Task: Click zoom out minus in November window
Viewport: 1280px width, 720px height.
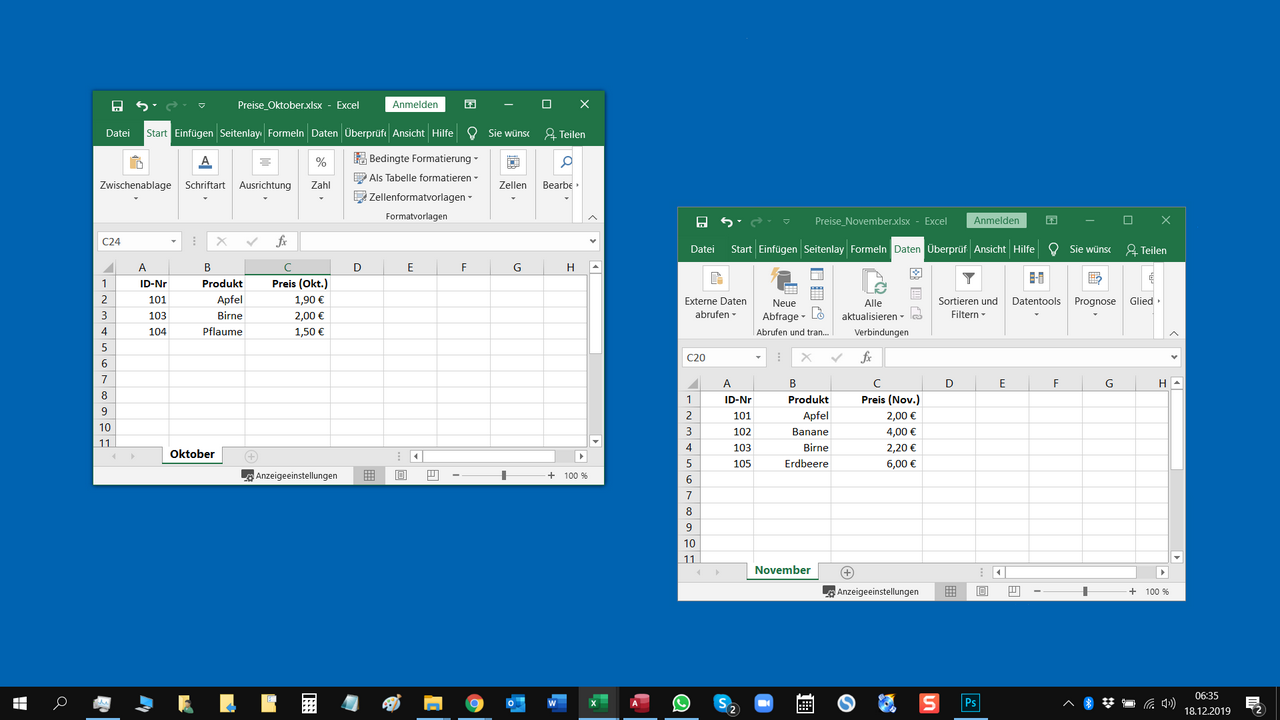Action: 1037,591
